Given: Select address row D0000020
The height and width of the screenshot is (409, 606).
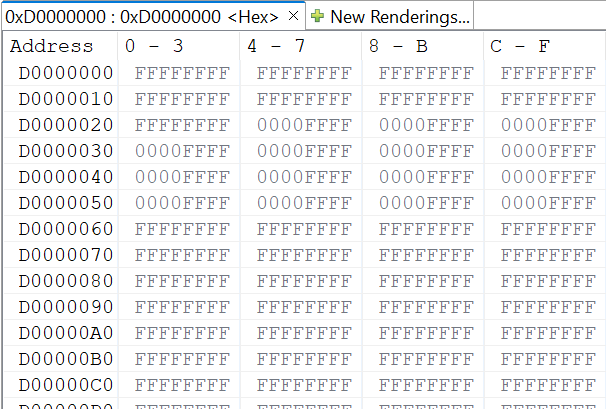Looking at the screenshot, I should point(66,125).
